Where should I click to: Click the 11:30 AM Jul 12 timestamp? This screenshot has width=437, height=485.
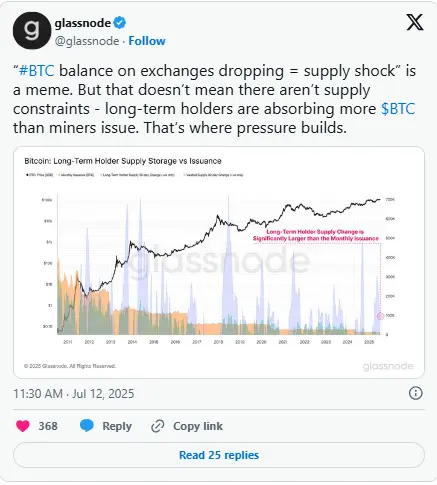(74, 394)
